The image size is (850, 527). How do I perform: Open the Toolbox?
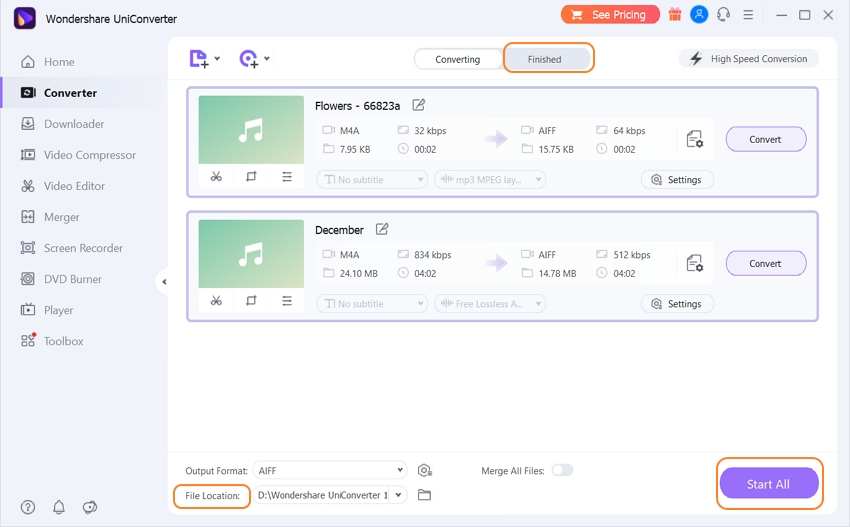tap(52, 341)
